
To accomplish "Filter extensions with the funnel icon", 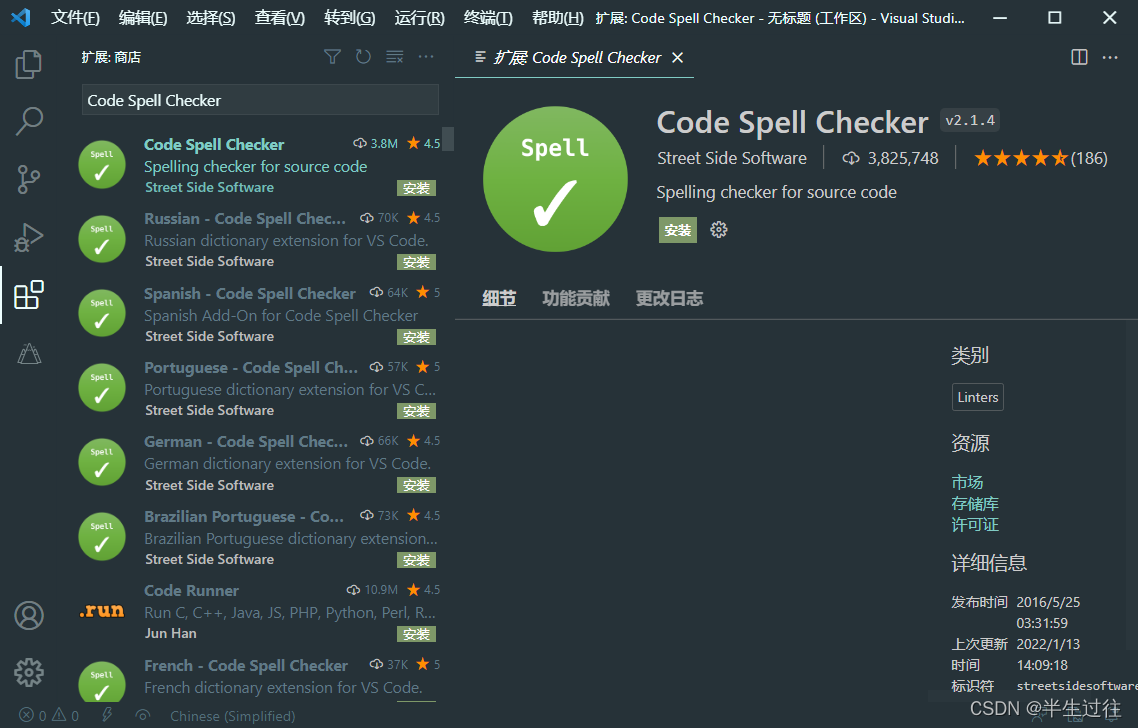I will (332, 57).
